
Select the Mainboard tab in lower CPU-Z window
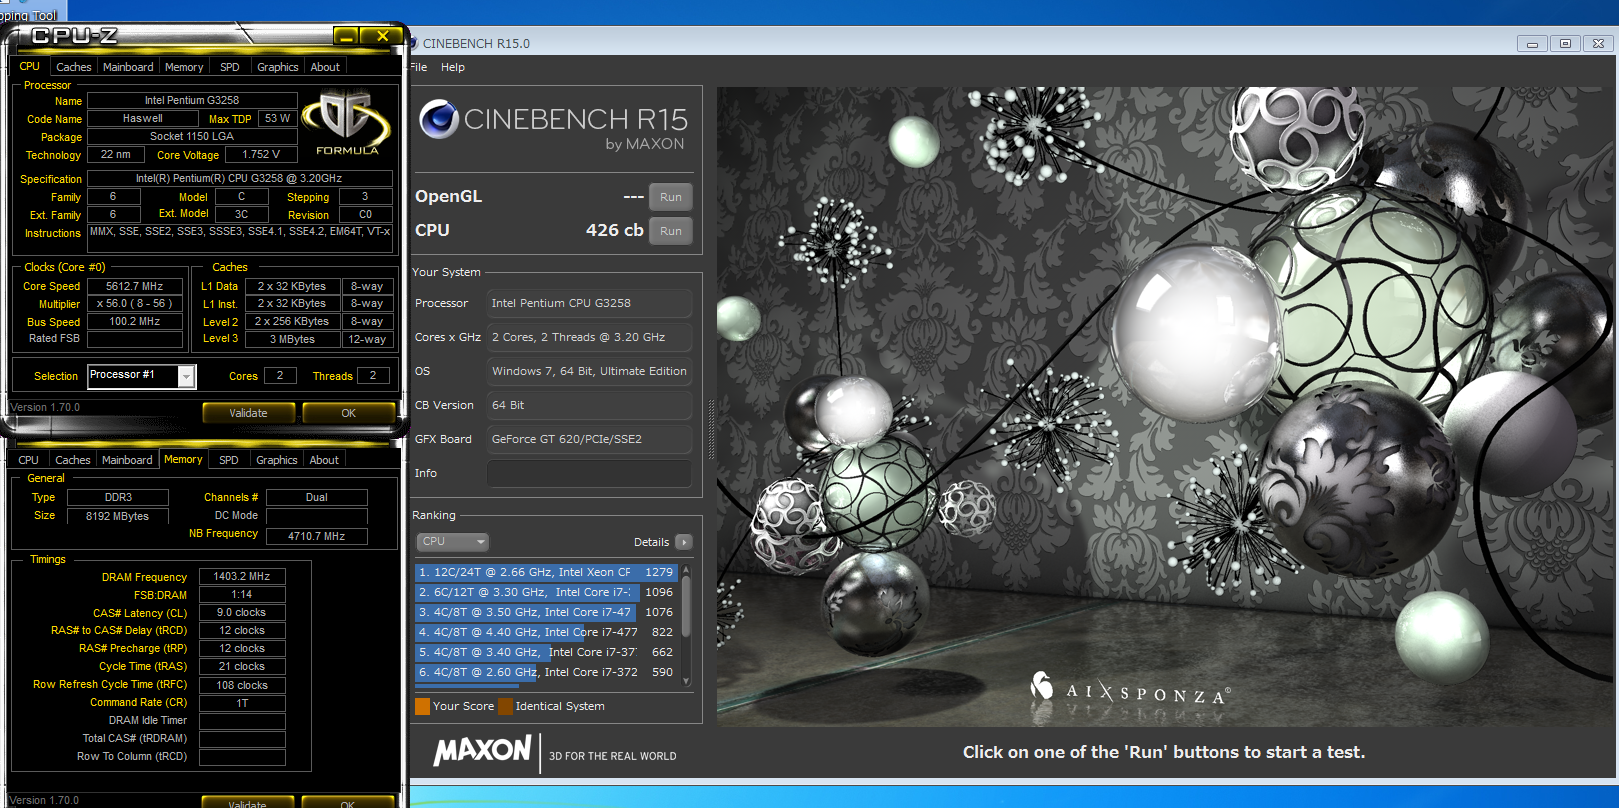click(x=127, y=460)
